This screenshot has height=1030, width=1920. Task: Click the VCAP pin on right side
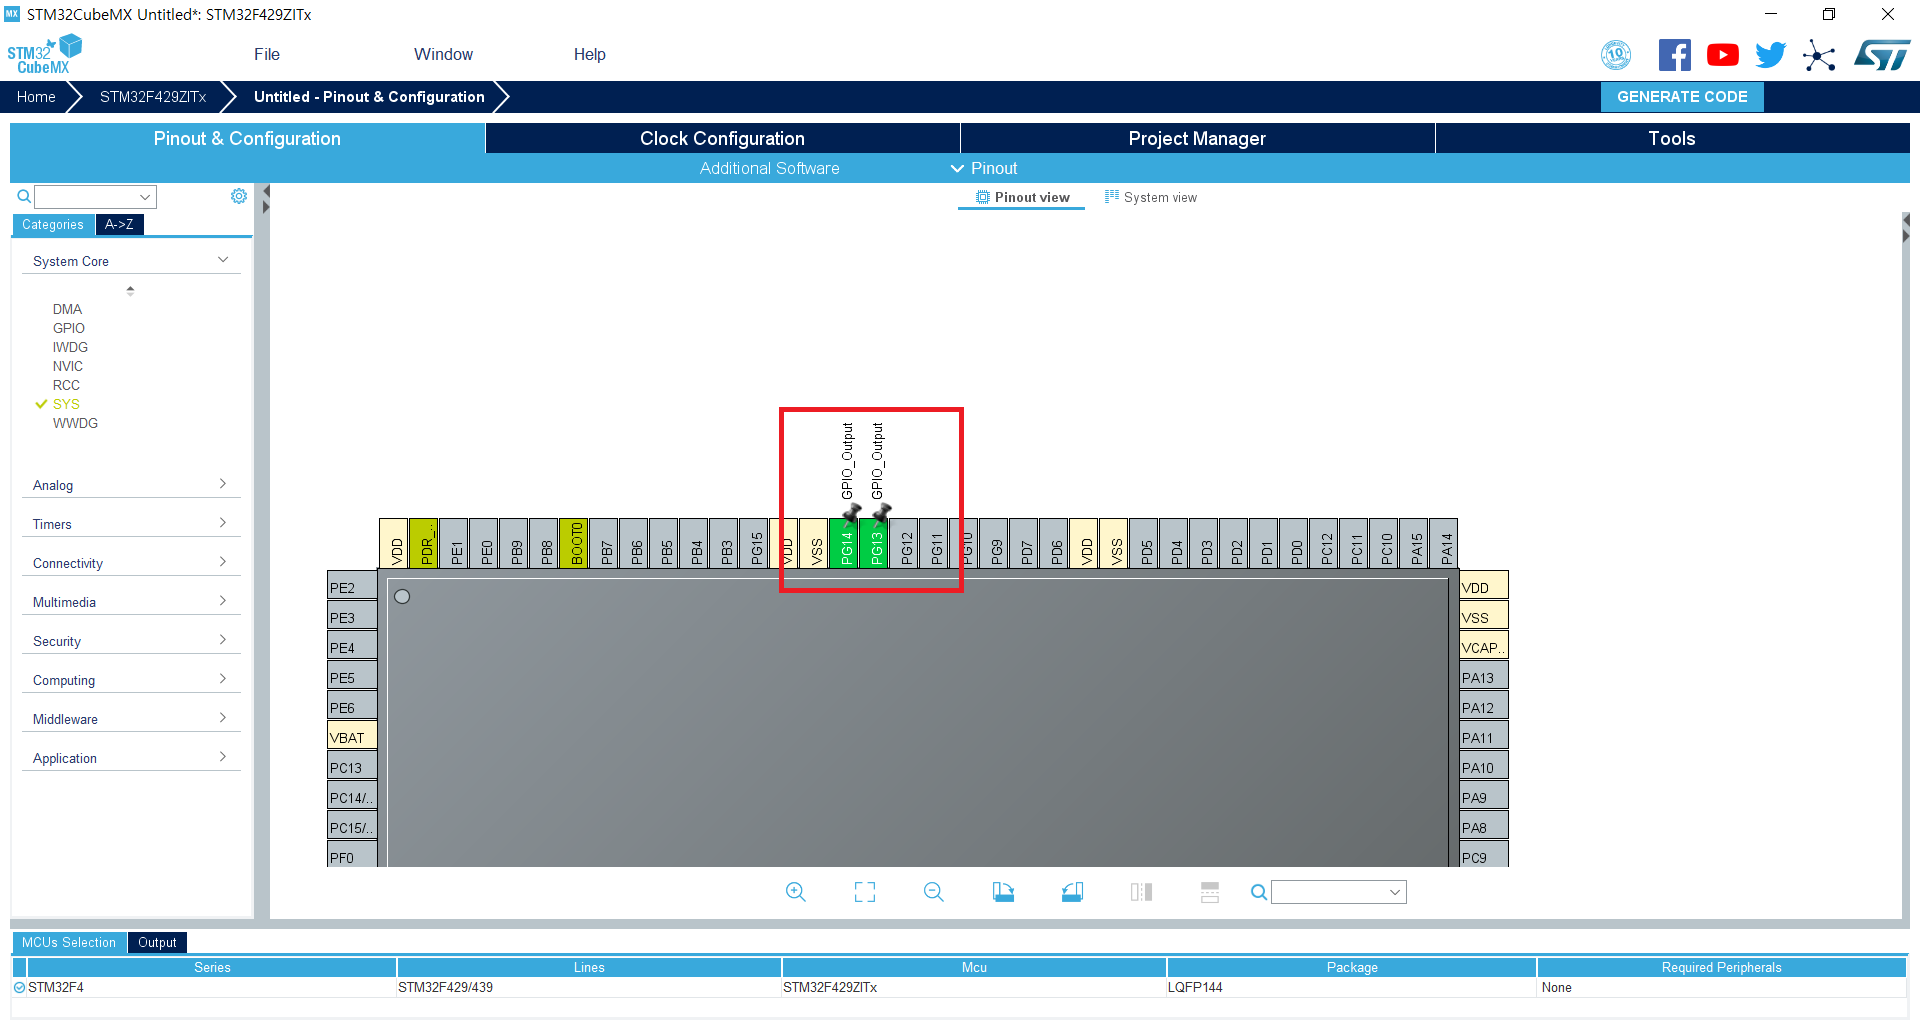(x=1484, y=647)
